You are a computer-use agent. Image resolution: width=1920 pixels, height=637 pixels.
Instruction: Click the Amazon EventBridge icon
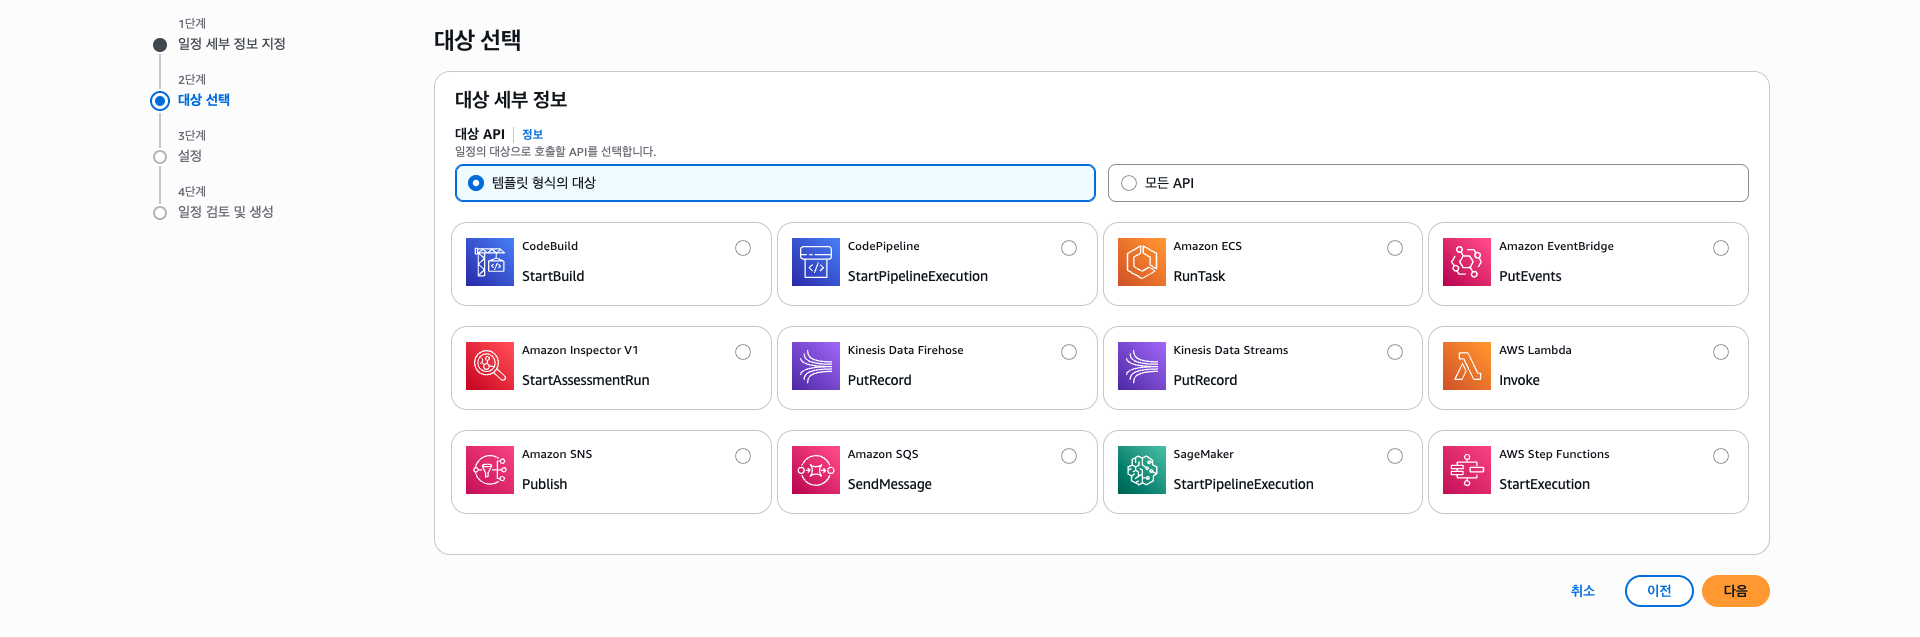coord(1467,262)
